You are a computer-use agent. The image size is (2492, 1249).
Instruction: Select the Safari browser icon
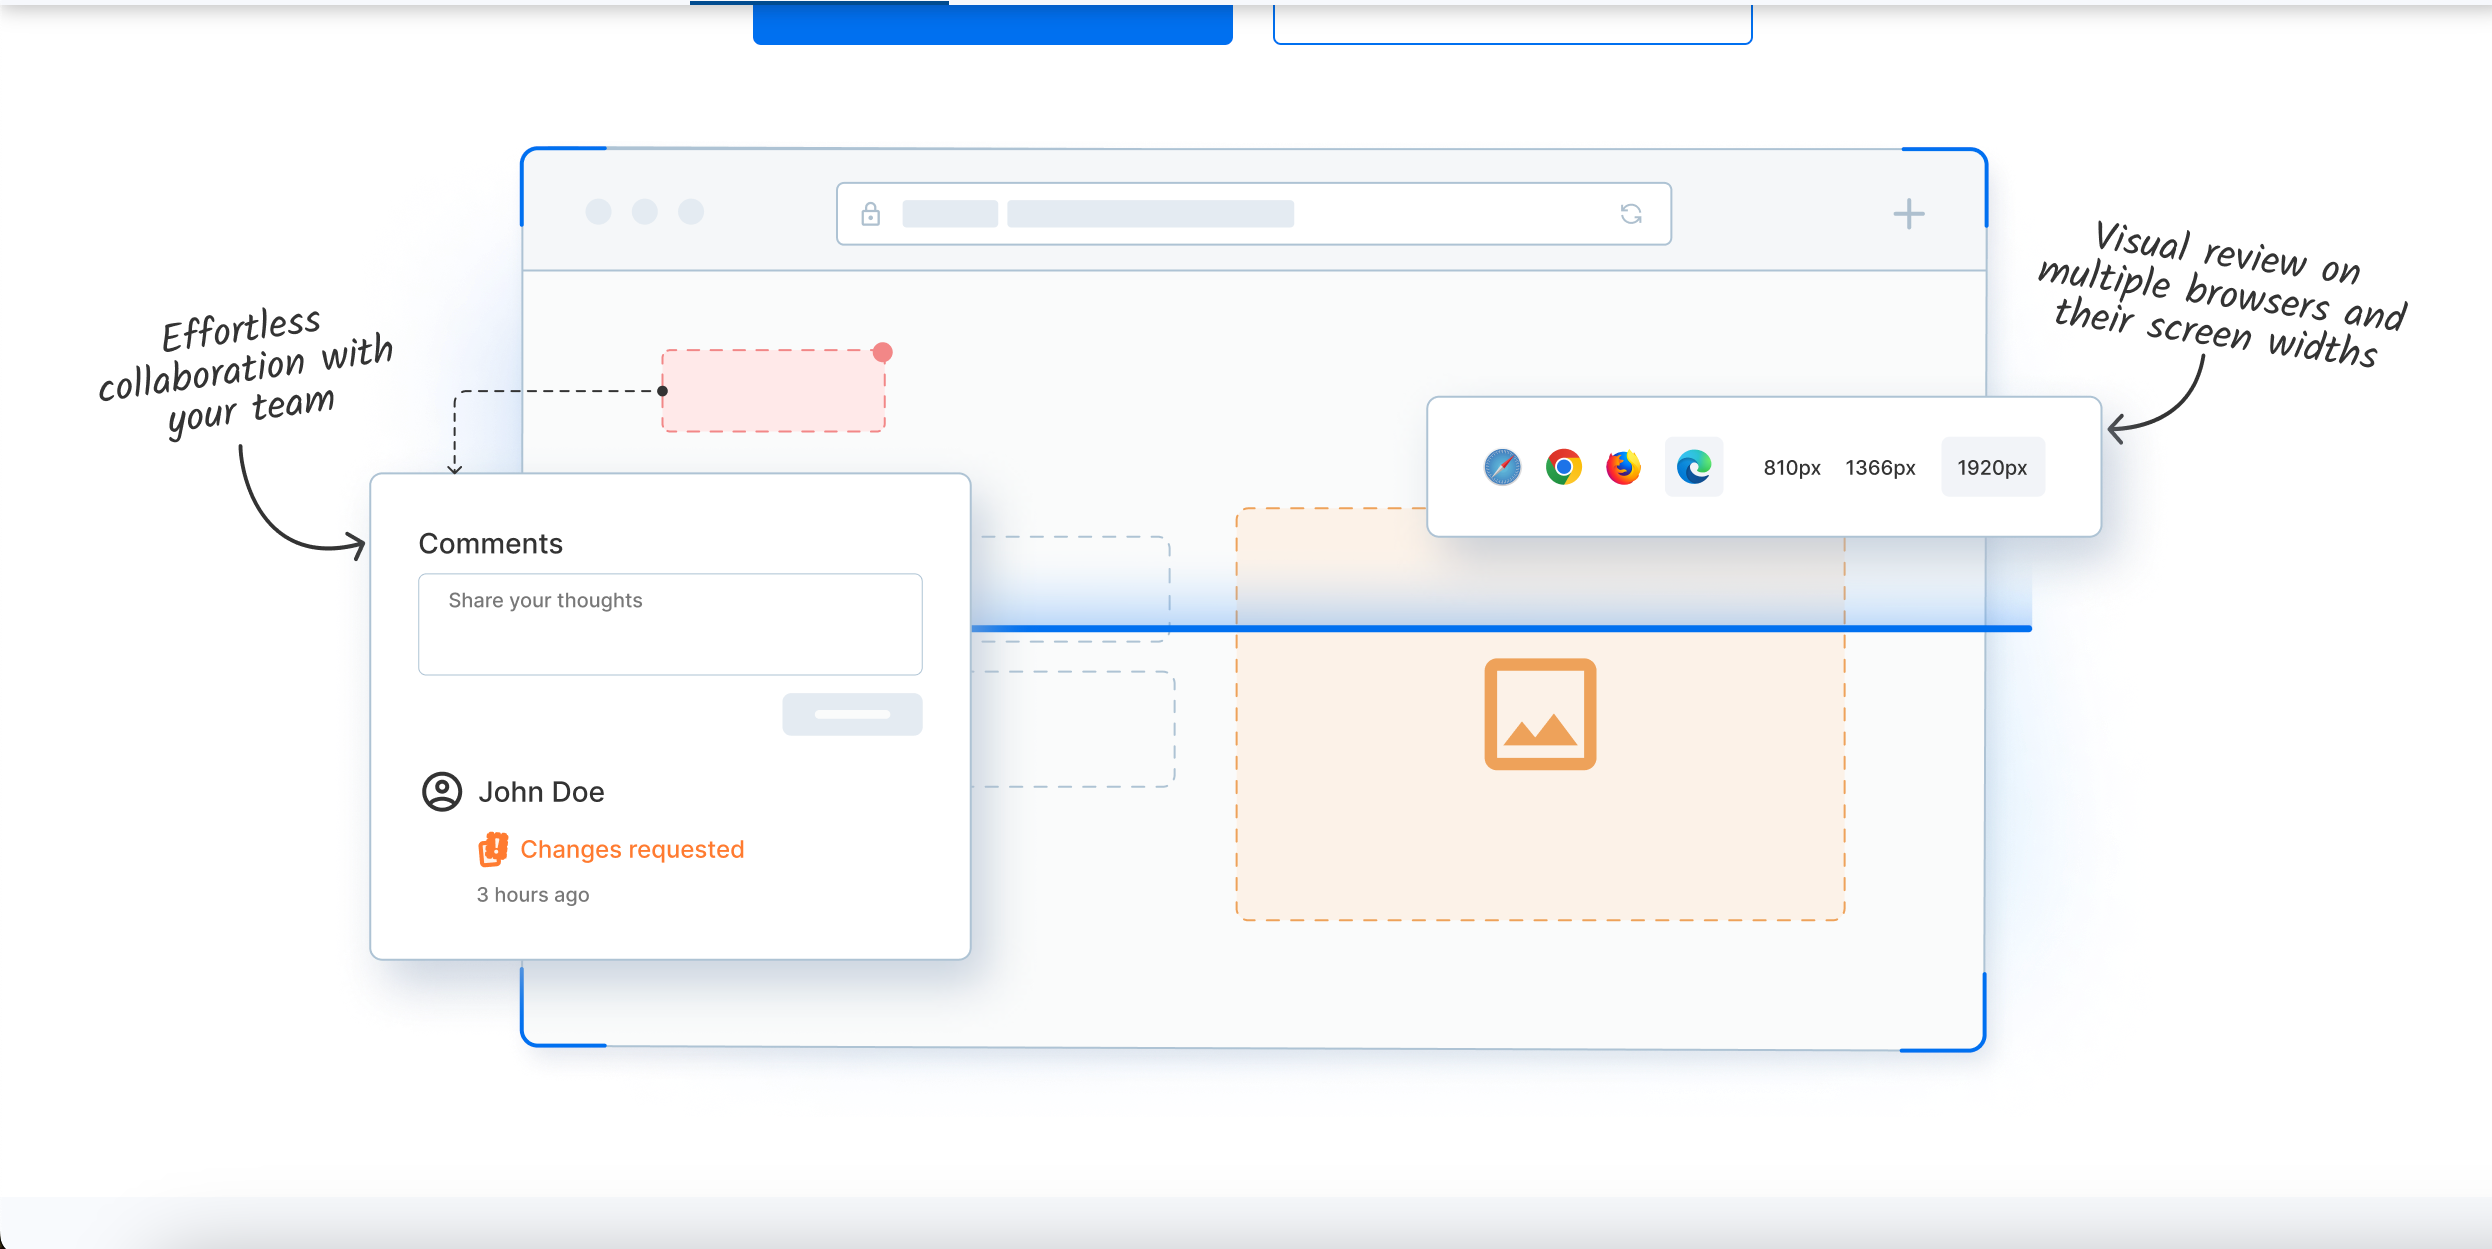point(1502,467)
